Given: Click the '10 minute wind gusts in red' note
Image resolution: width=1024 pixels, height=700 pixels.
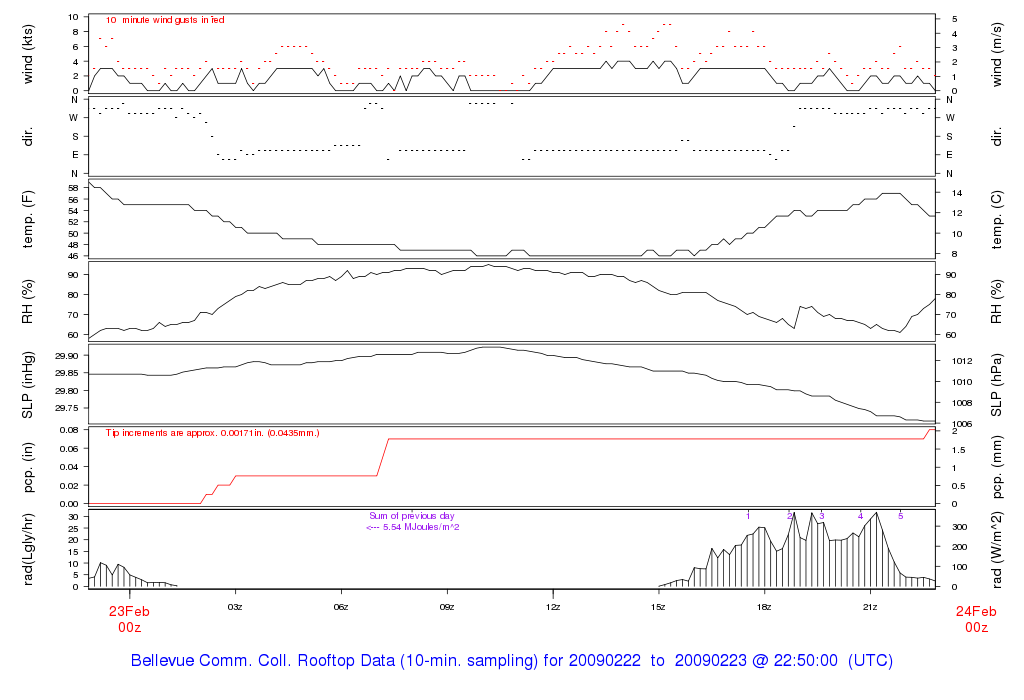Looking at the screenshot, I should (165, 20).
